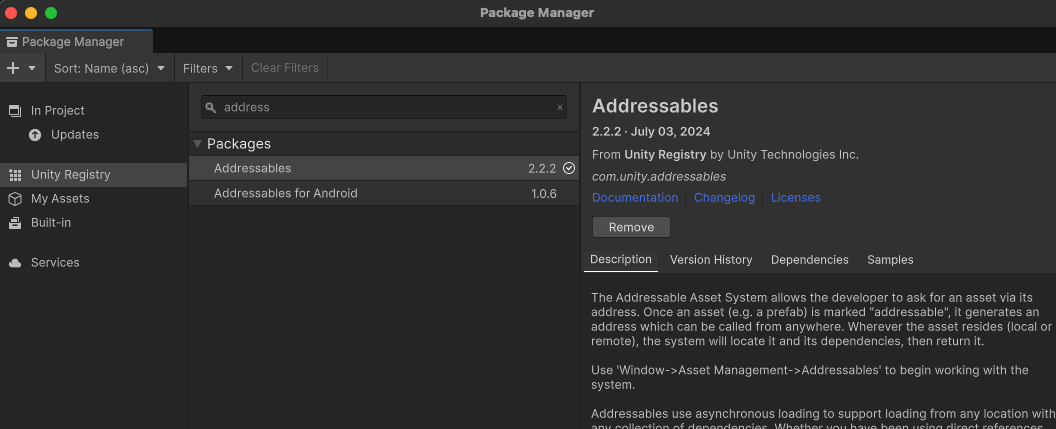Screen dimensions: 1056x429
Task: Open the Documentation link
Action: tap(635, 198)
